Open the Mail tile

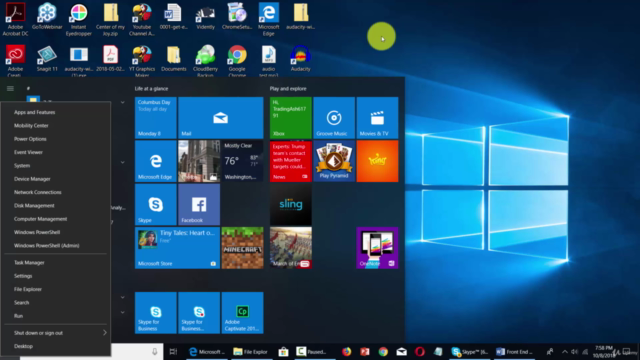click(220, 118)
